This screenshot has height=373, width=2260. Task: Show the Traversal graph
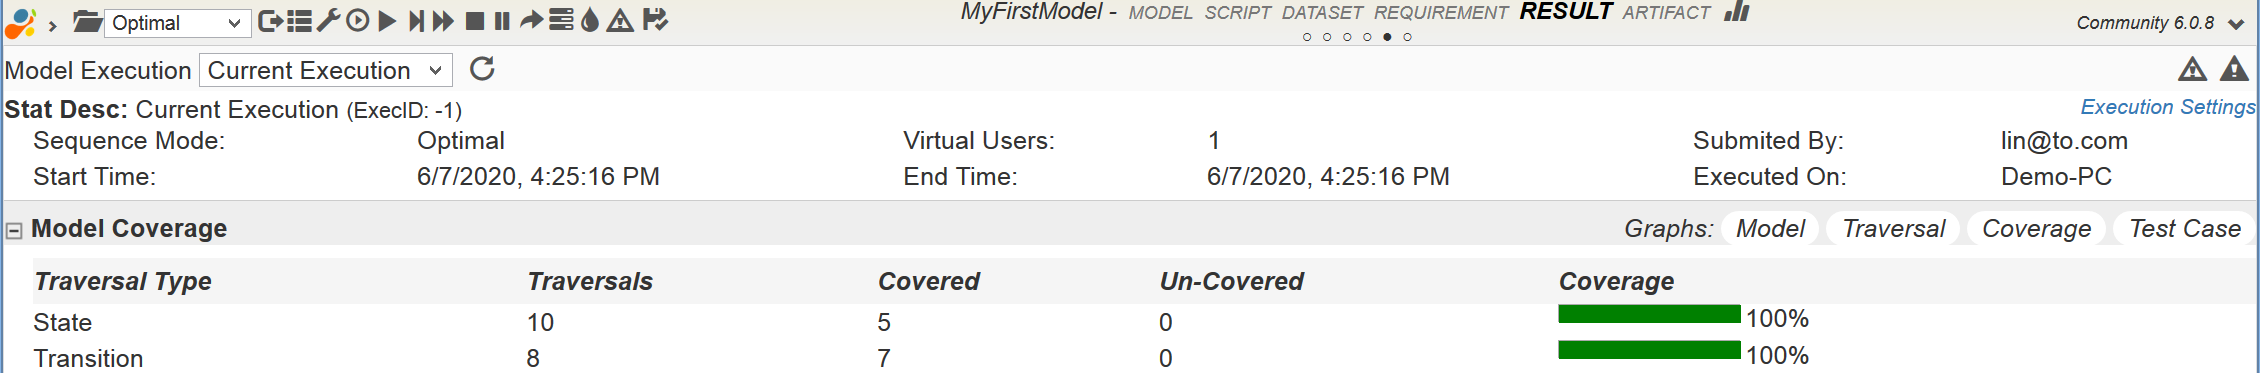click(x=1893, y=229)
